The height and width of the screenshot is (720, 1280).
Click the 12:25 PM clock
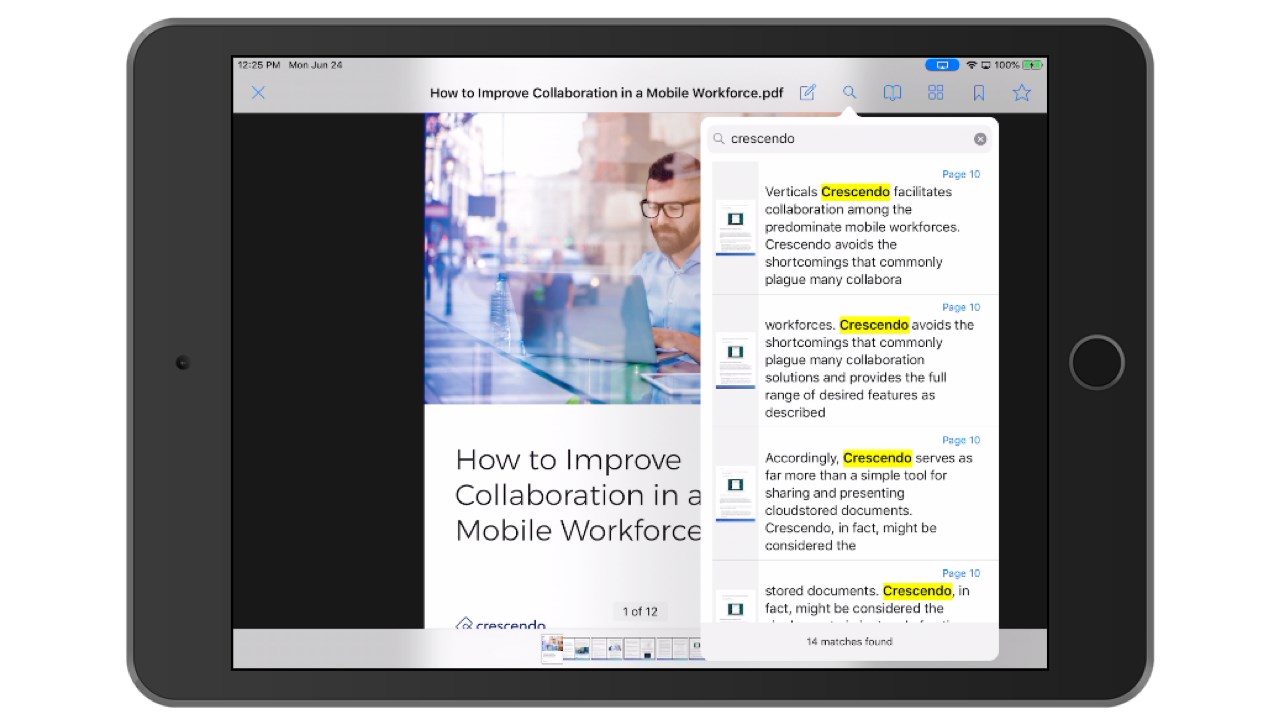tap(258, 65)
